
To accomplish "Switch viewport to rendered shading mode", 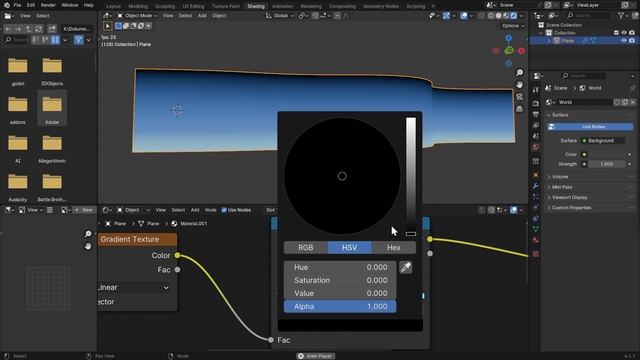I will 513,16.
